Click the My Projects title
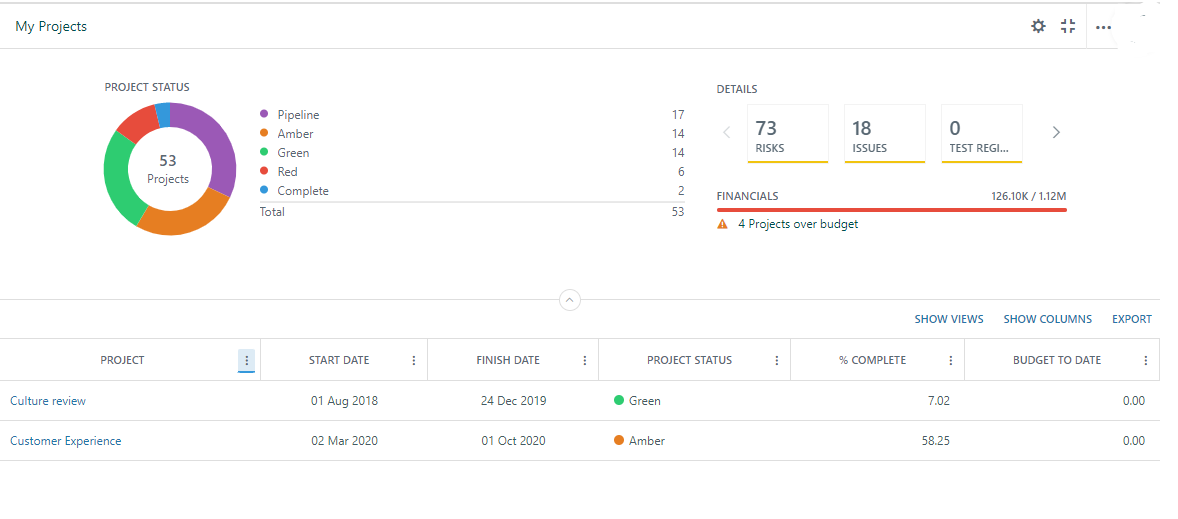Viewport: 1178px width, 519px height. pyautogui.click(x=51, y=26)
